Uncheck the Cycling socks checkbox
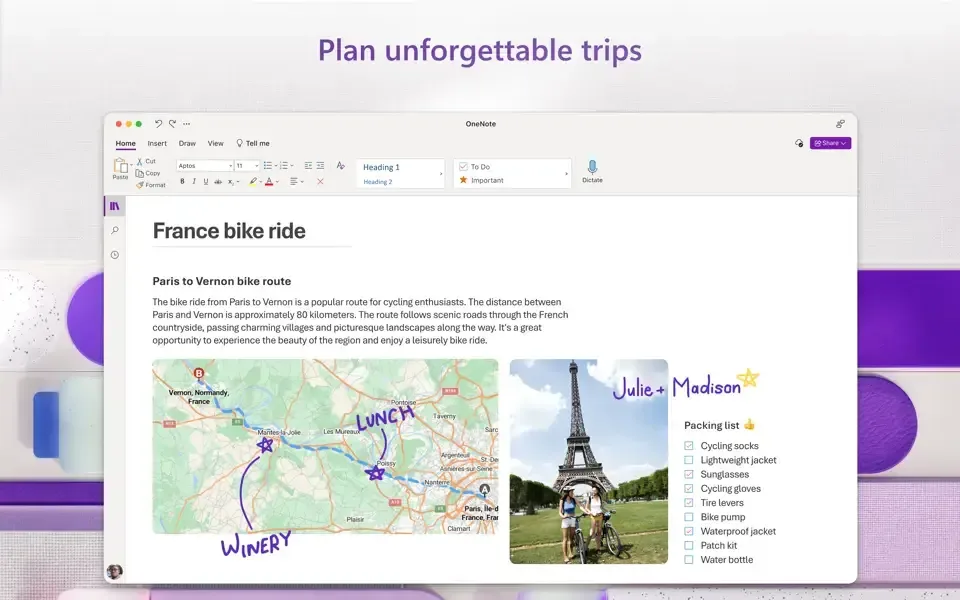 tap(689, 446)
